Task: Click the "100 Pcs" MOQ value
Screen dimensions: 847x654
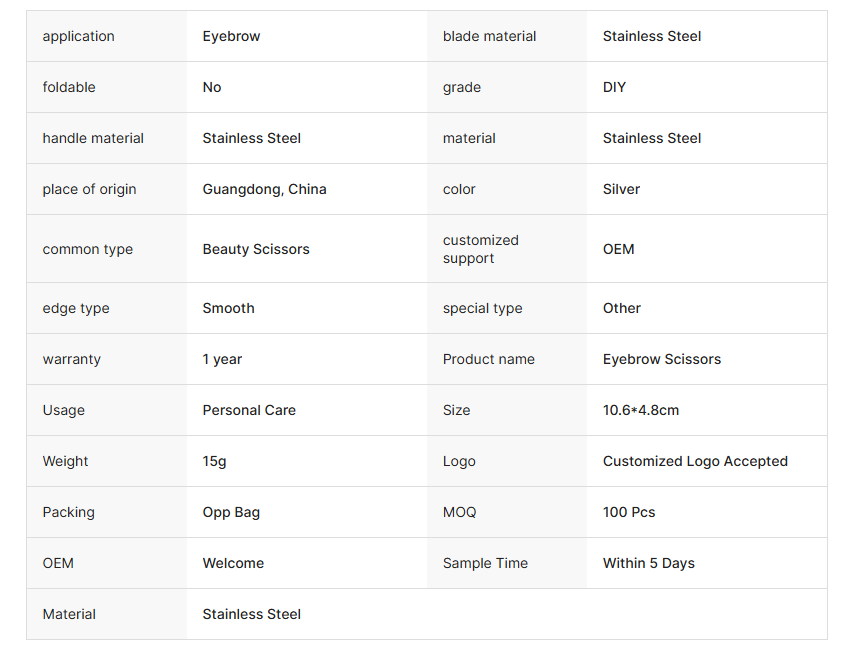Action: tap(629, 512)
